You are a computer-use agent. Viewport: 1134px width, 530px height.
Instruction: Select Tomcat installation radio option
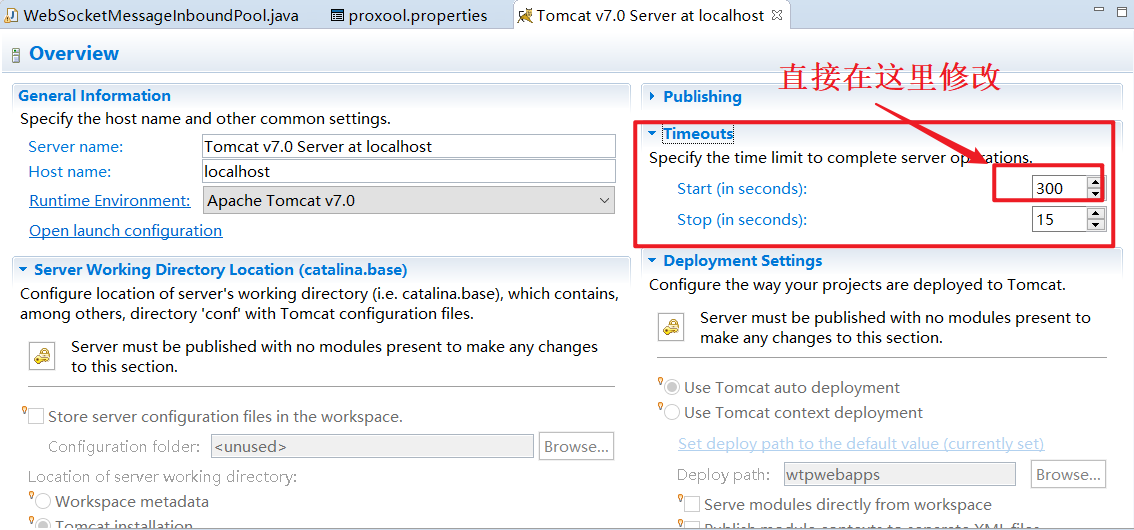click(44, 526)
